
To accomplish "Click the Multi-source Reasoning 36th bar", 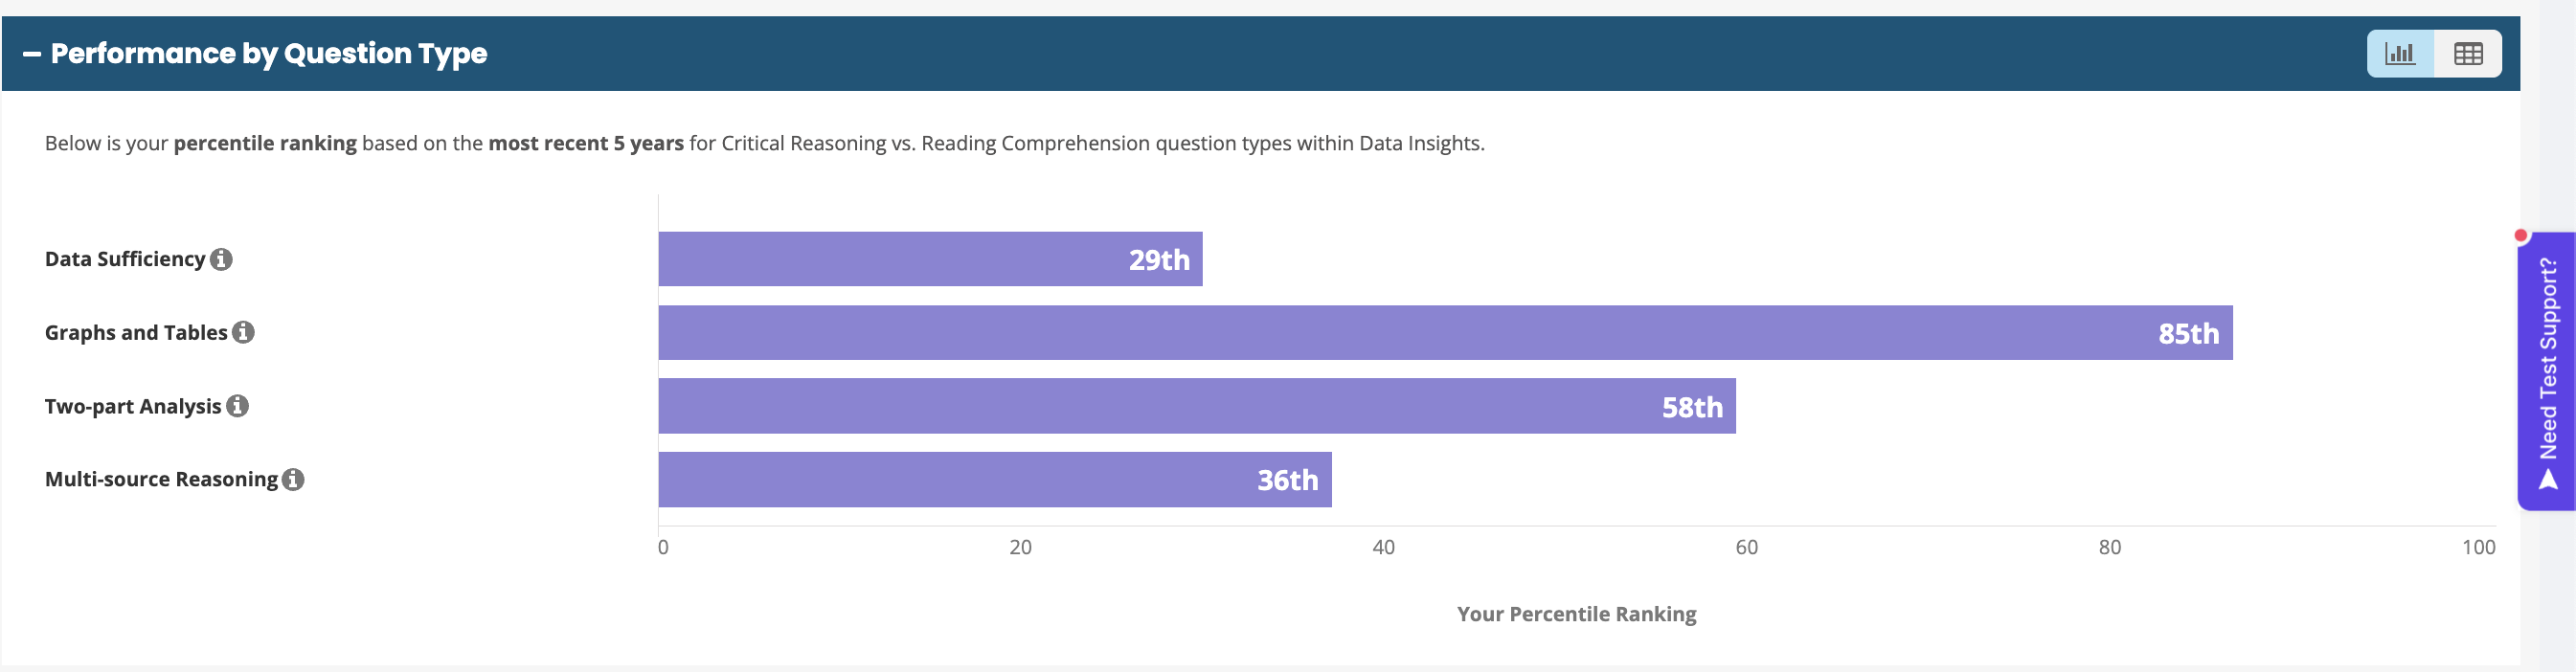I will pos(995,480).
